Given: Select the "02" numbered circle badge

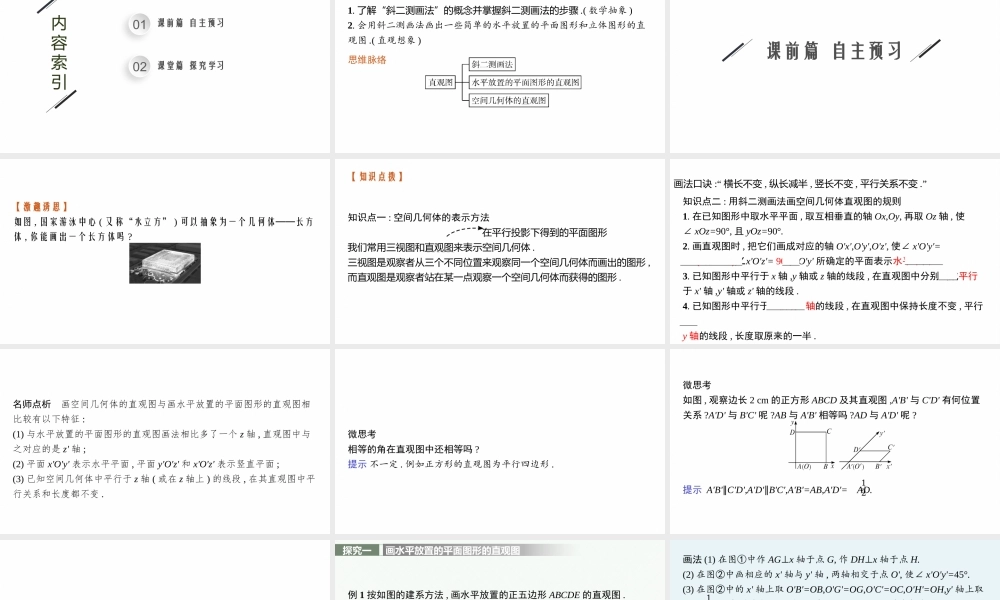Looking at the screenshot, I should pyautogui.click(x=137, y=66).
